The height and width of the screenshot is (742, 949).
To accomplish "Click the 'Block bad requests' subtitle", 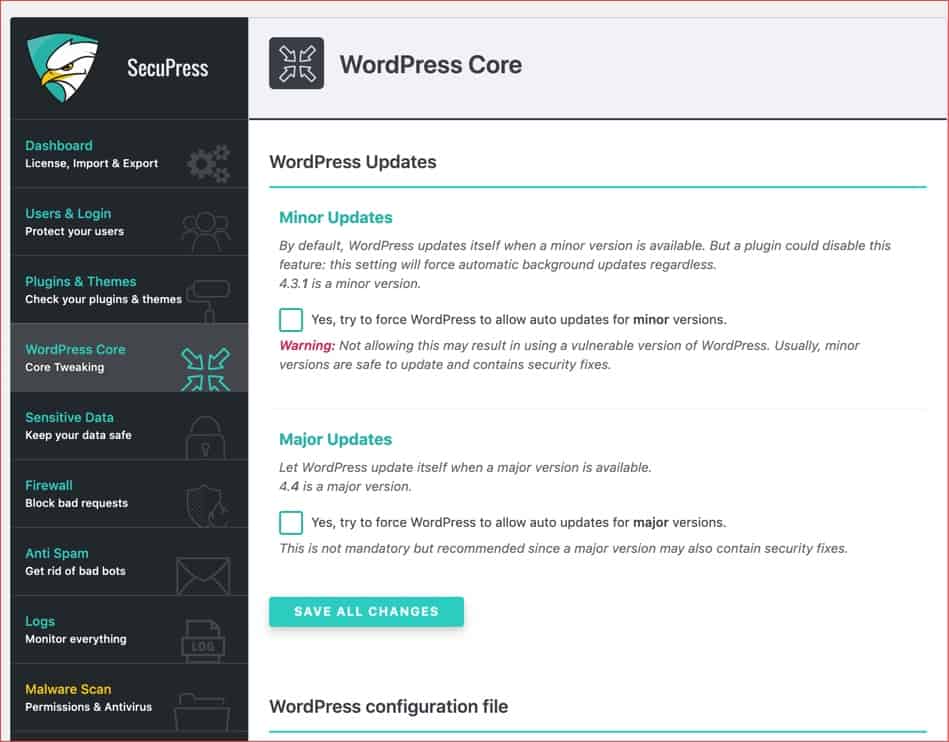I will click(x=76, y=503).
